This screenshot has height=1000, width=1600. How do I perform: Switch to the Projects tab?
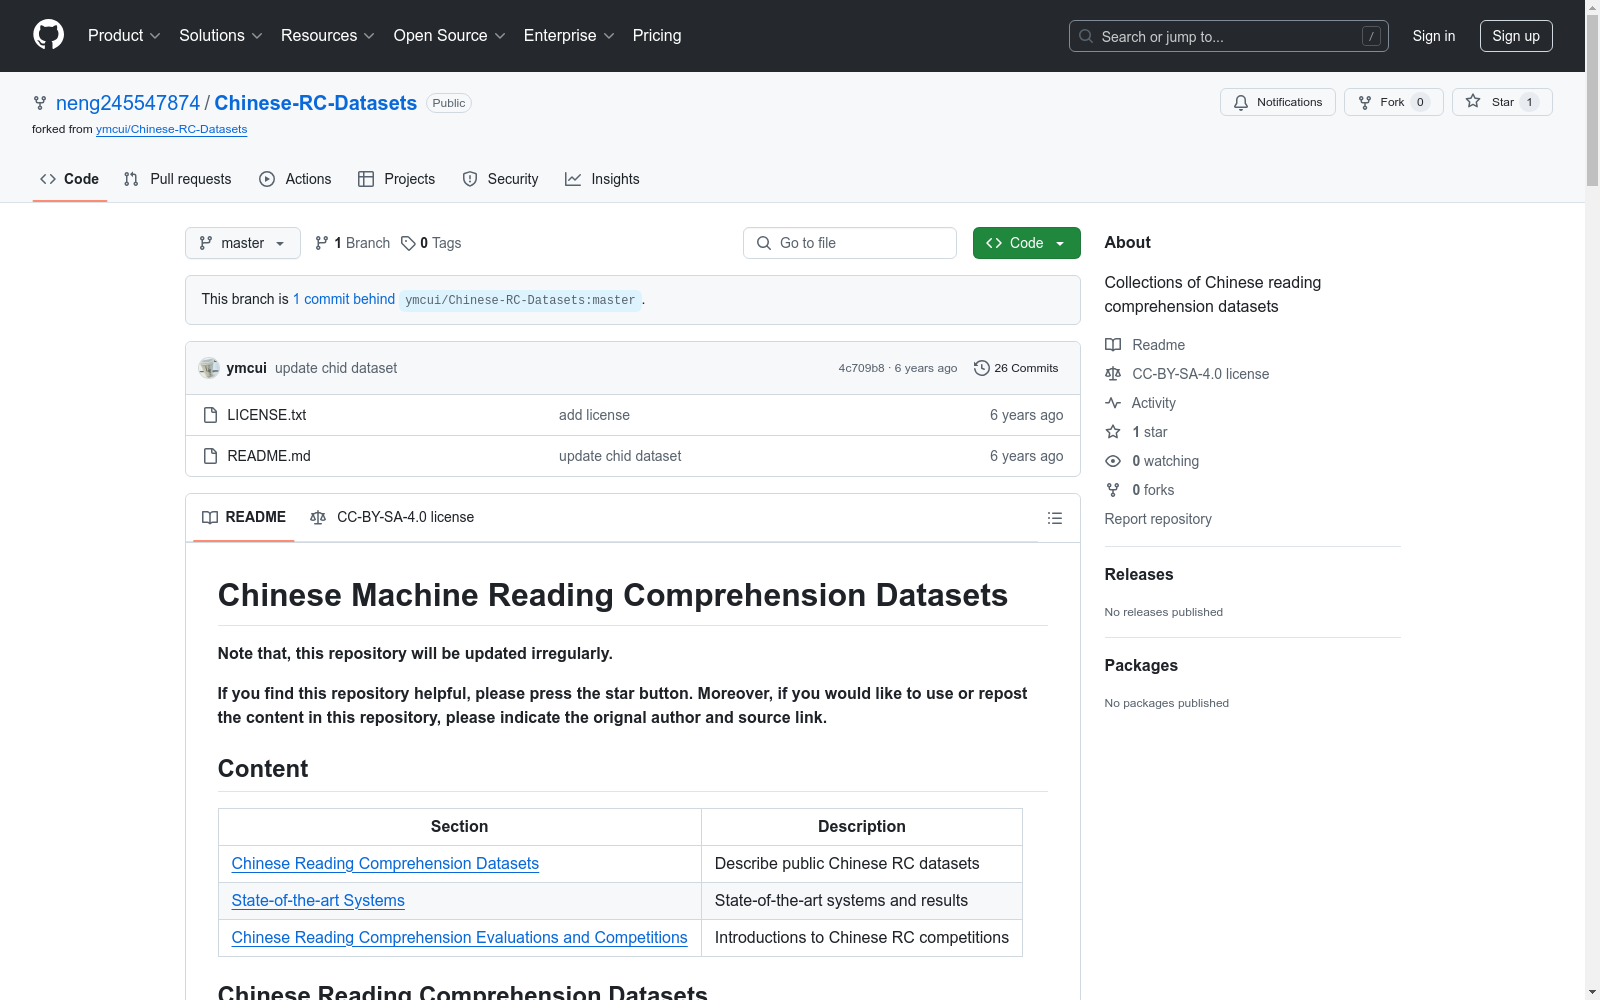397,179
